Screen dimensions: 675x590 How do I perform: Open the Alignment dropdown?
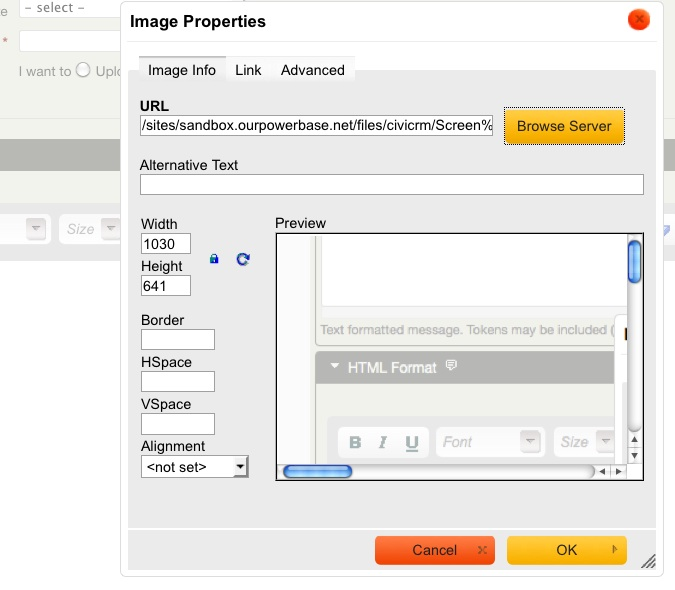coord(194,467)
